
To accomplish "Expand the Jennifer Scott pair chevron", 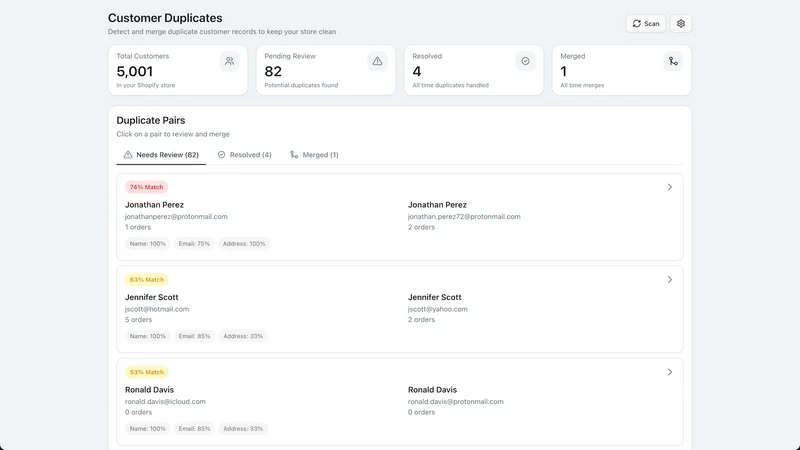I will (670, 280).
